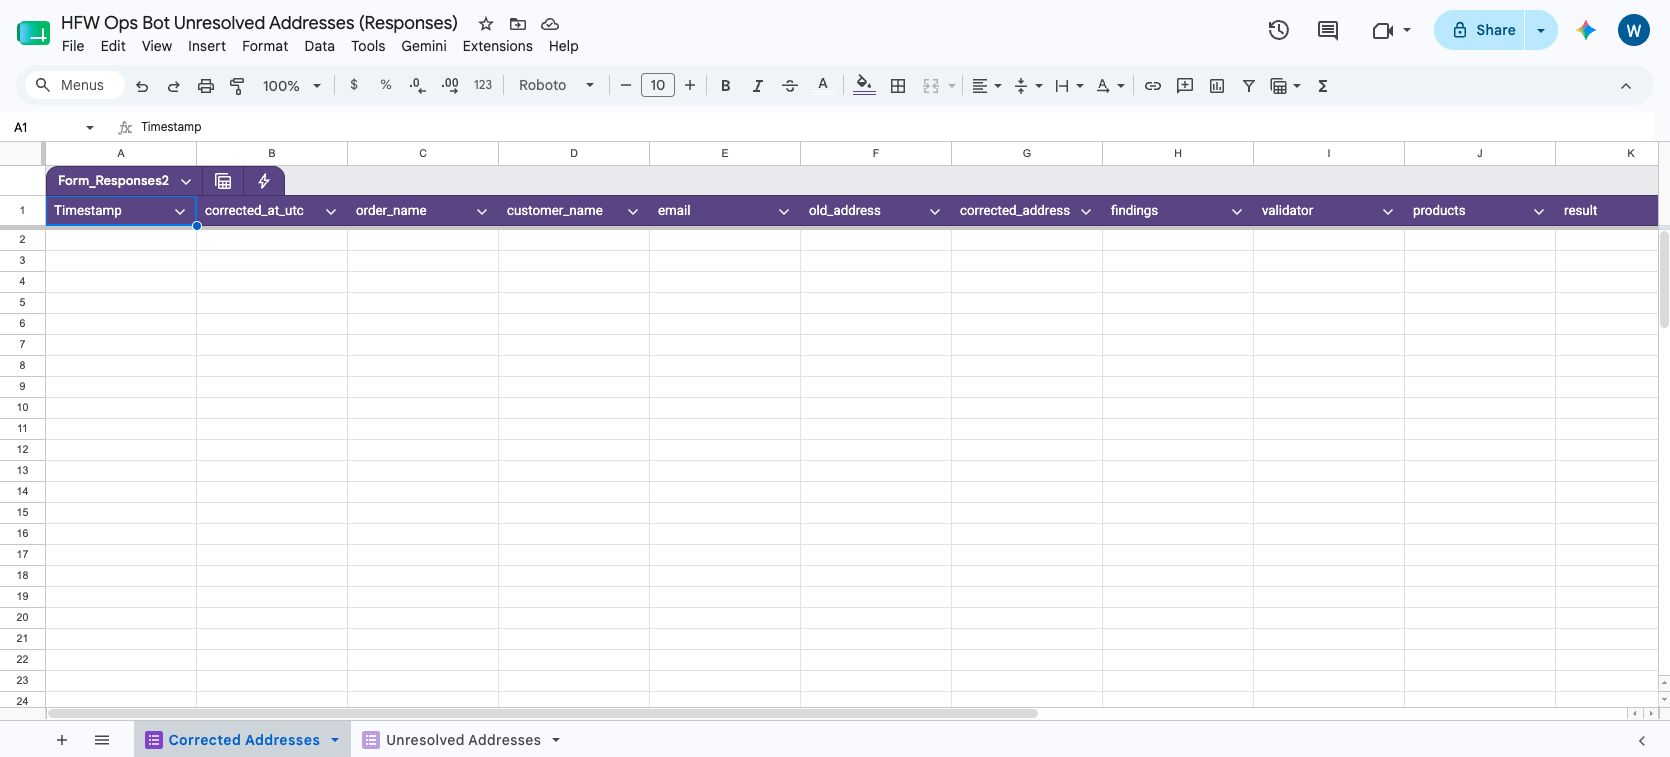This screenshot has height=757, width=1670.
Task: Insert a link with the link icon
Action: coord(1153,86)
